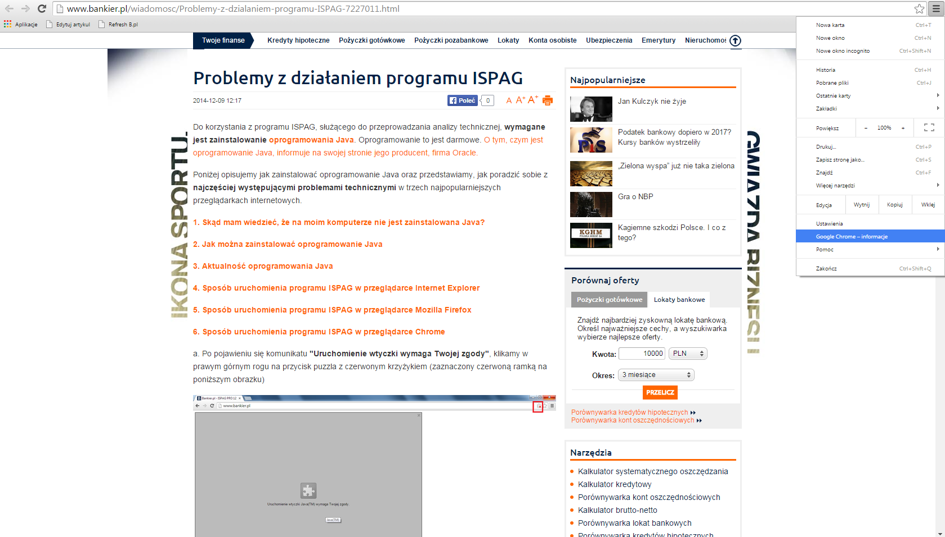Click Wklej in the edit row
The height and width of the screenshot is (537, 945).
click(928, 205)
